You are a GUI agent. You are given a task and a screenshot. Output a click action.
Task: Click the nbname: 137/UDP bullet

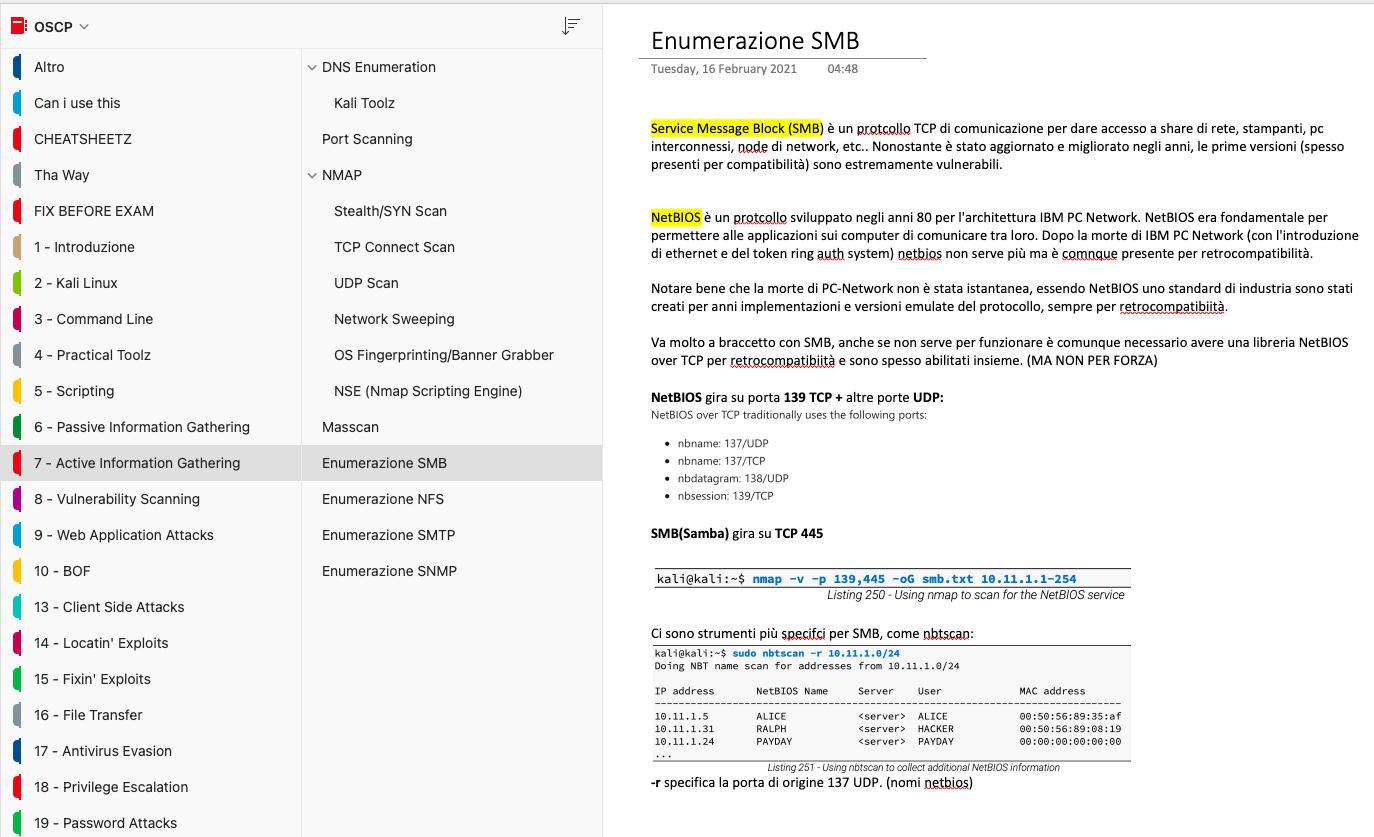coord(722,443)
